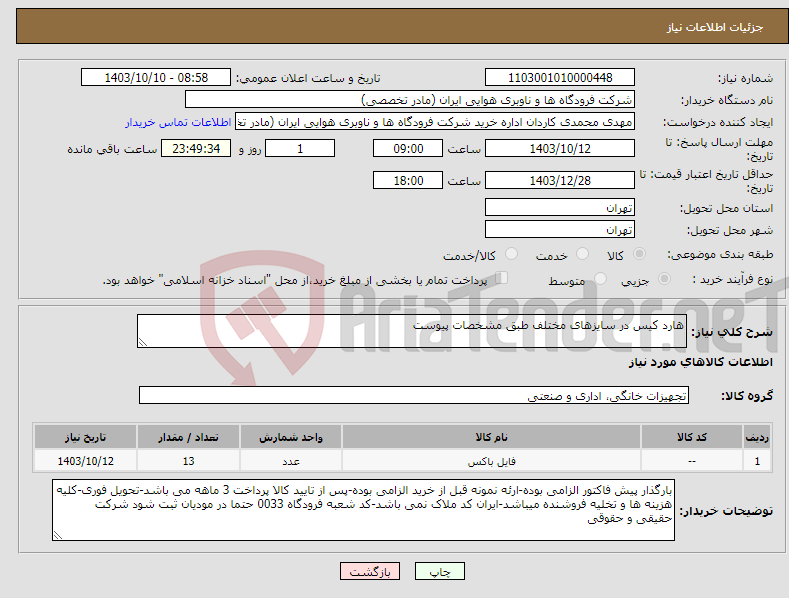The height and width of the screenshot is (598, 789).
Task: Click the تاریخ نیاز column header
Action: [x=86, y=437]
